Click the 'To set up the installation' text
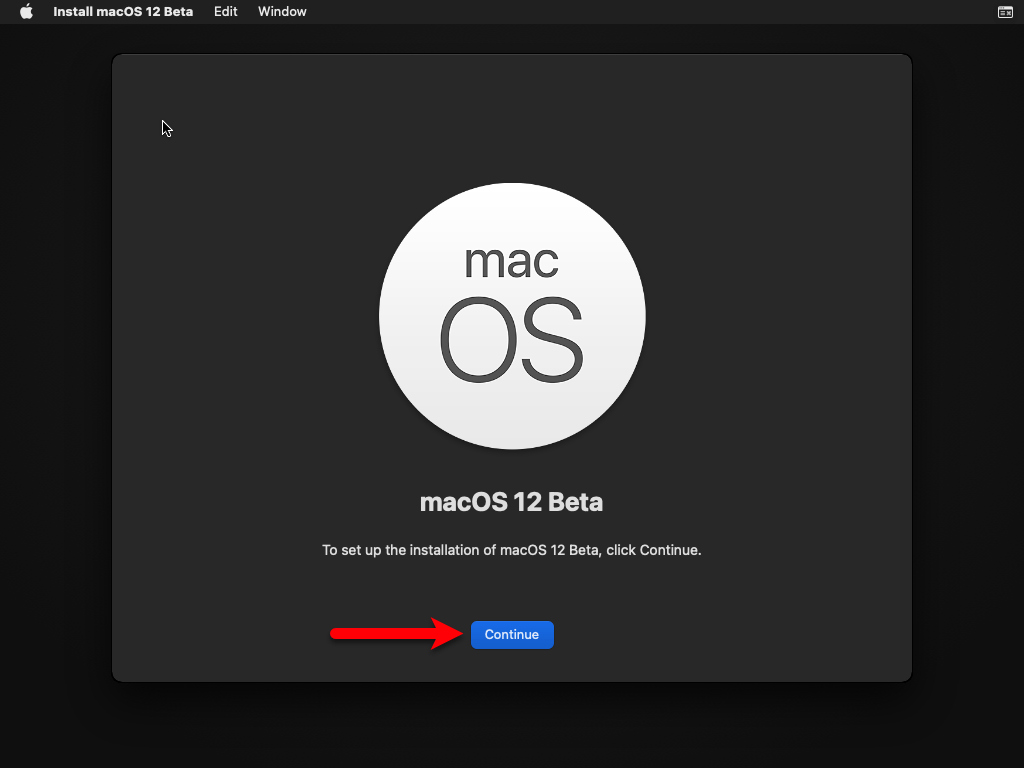Image resolution: width=1024 pixels, height=768 pixels. tap(511, 550)
